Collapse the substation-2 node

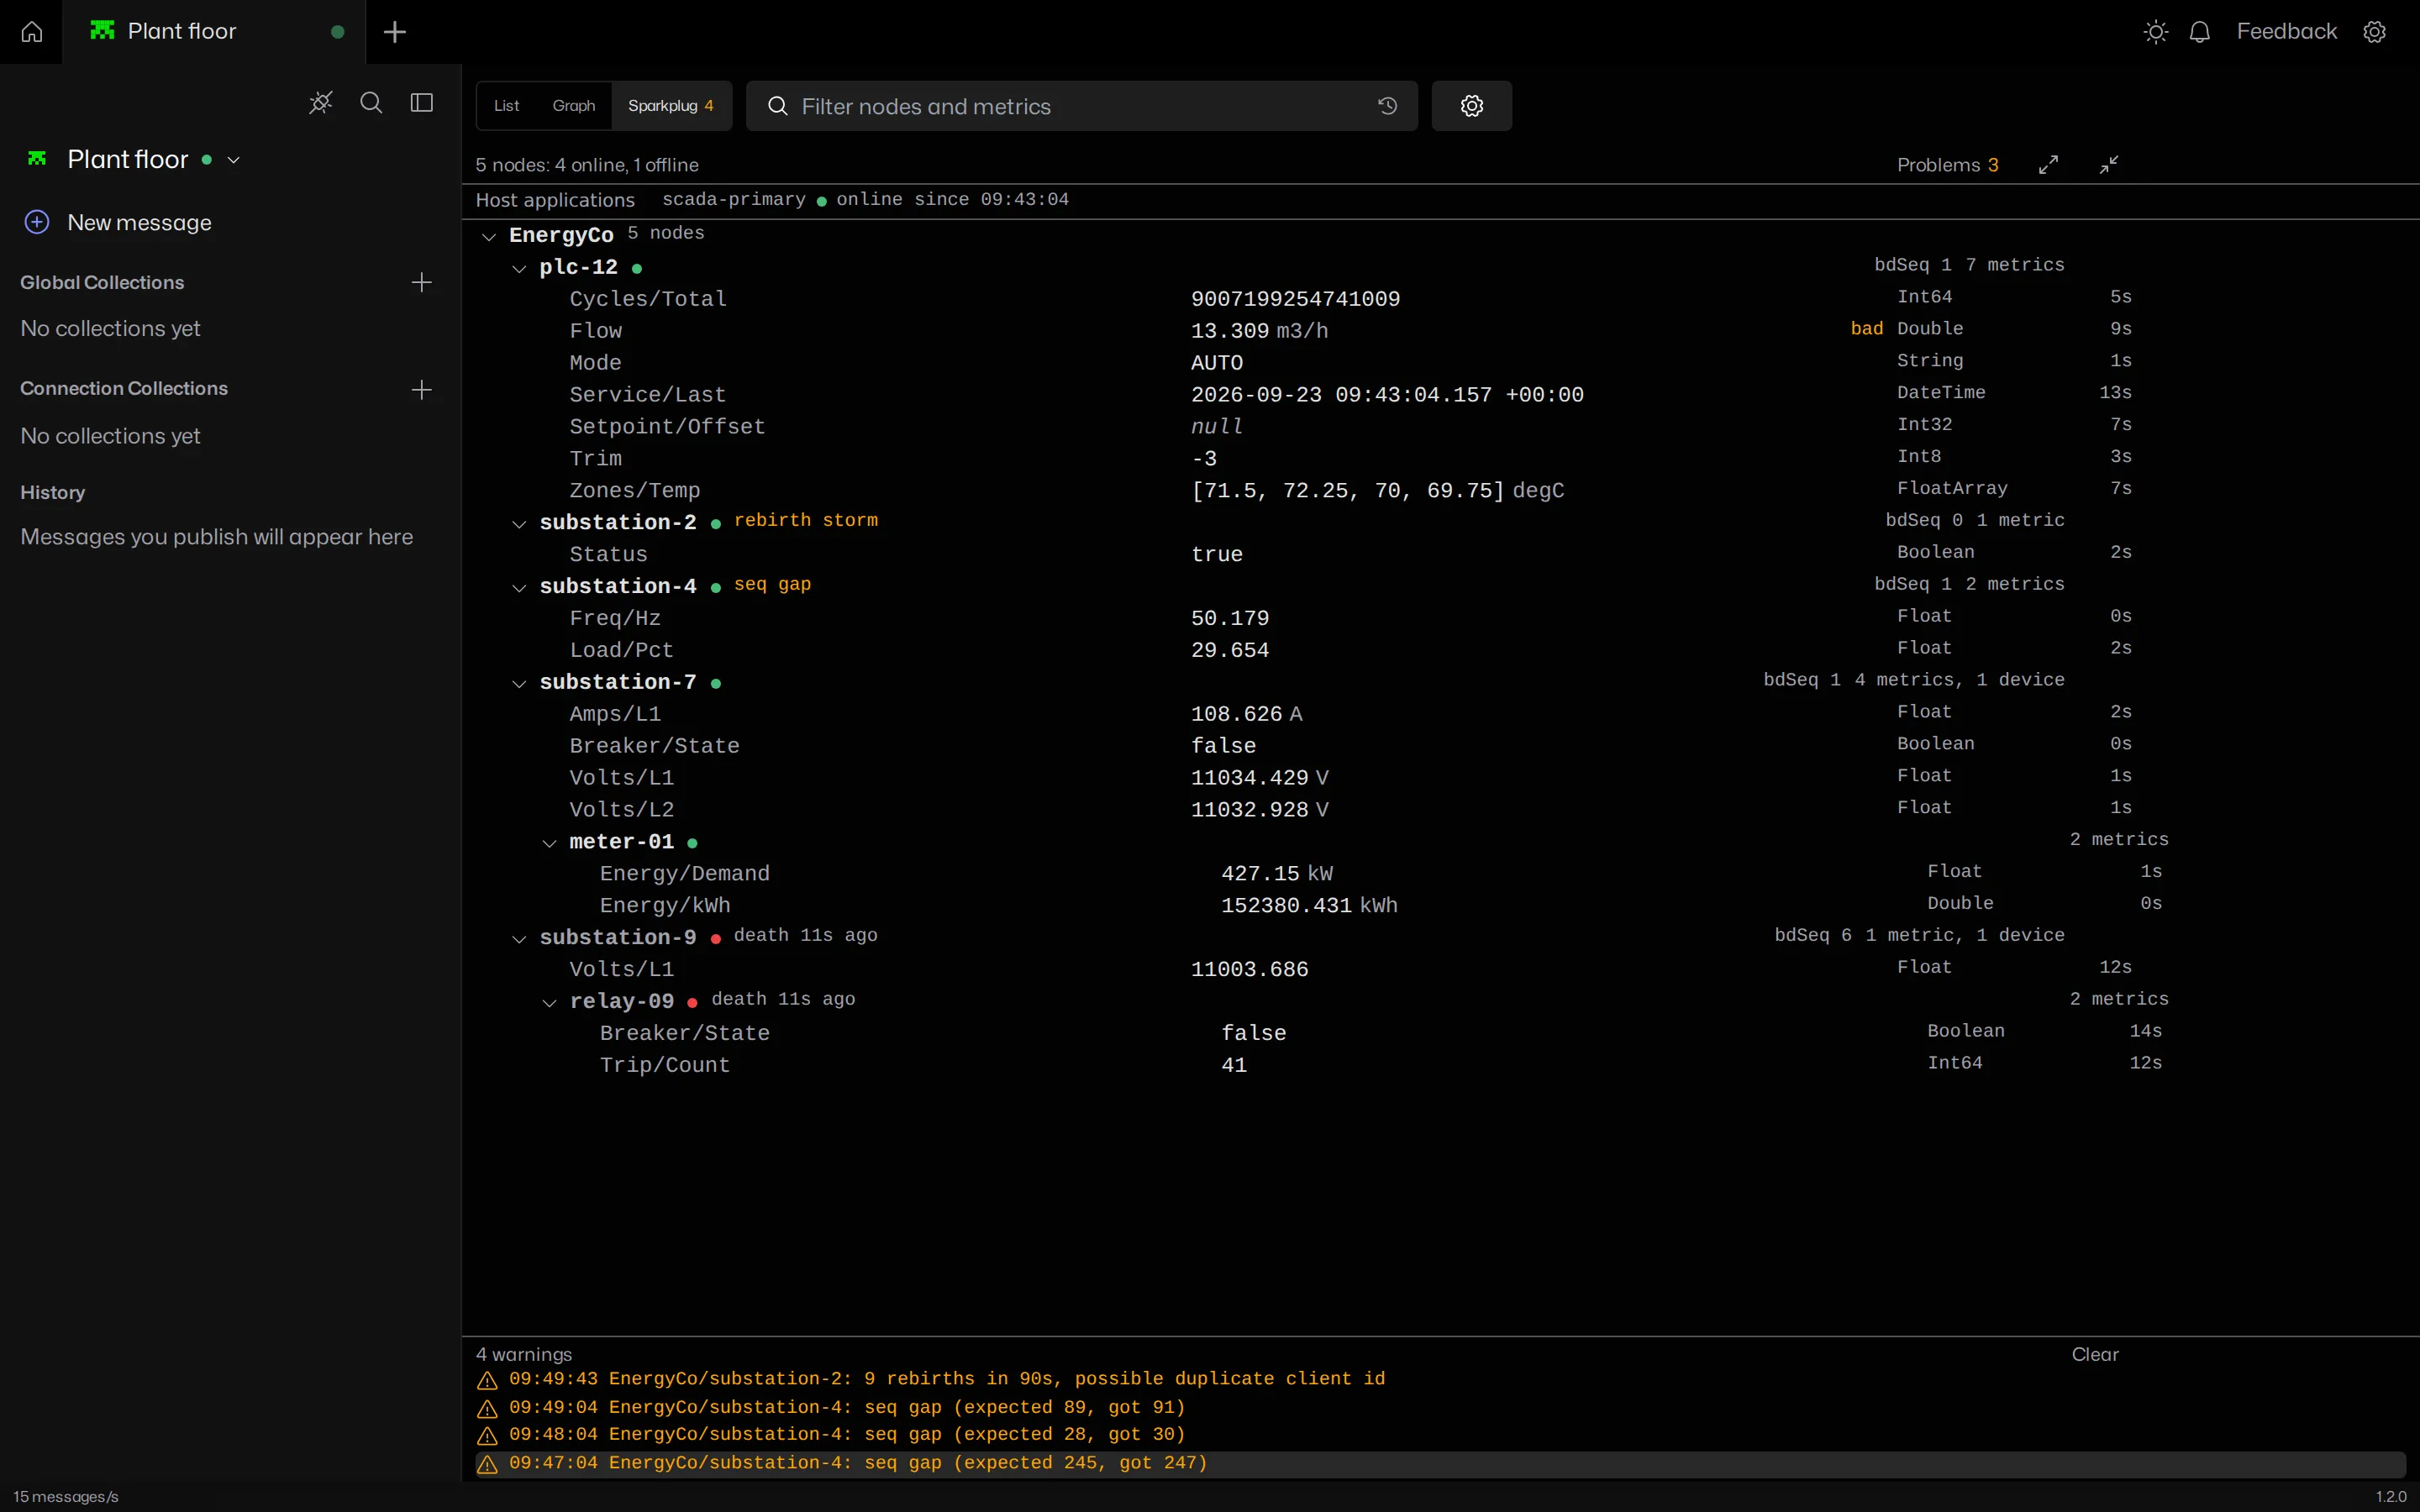pos(519,524)
